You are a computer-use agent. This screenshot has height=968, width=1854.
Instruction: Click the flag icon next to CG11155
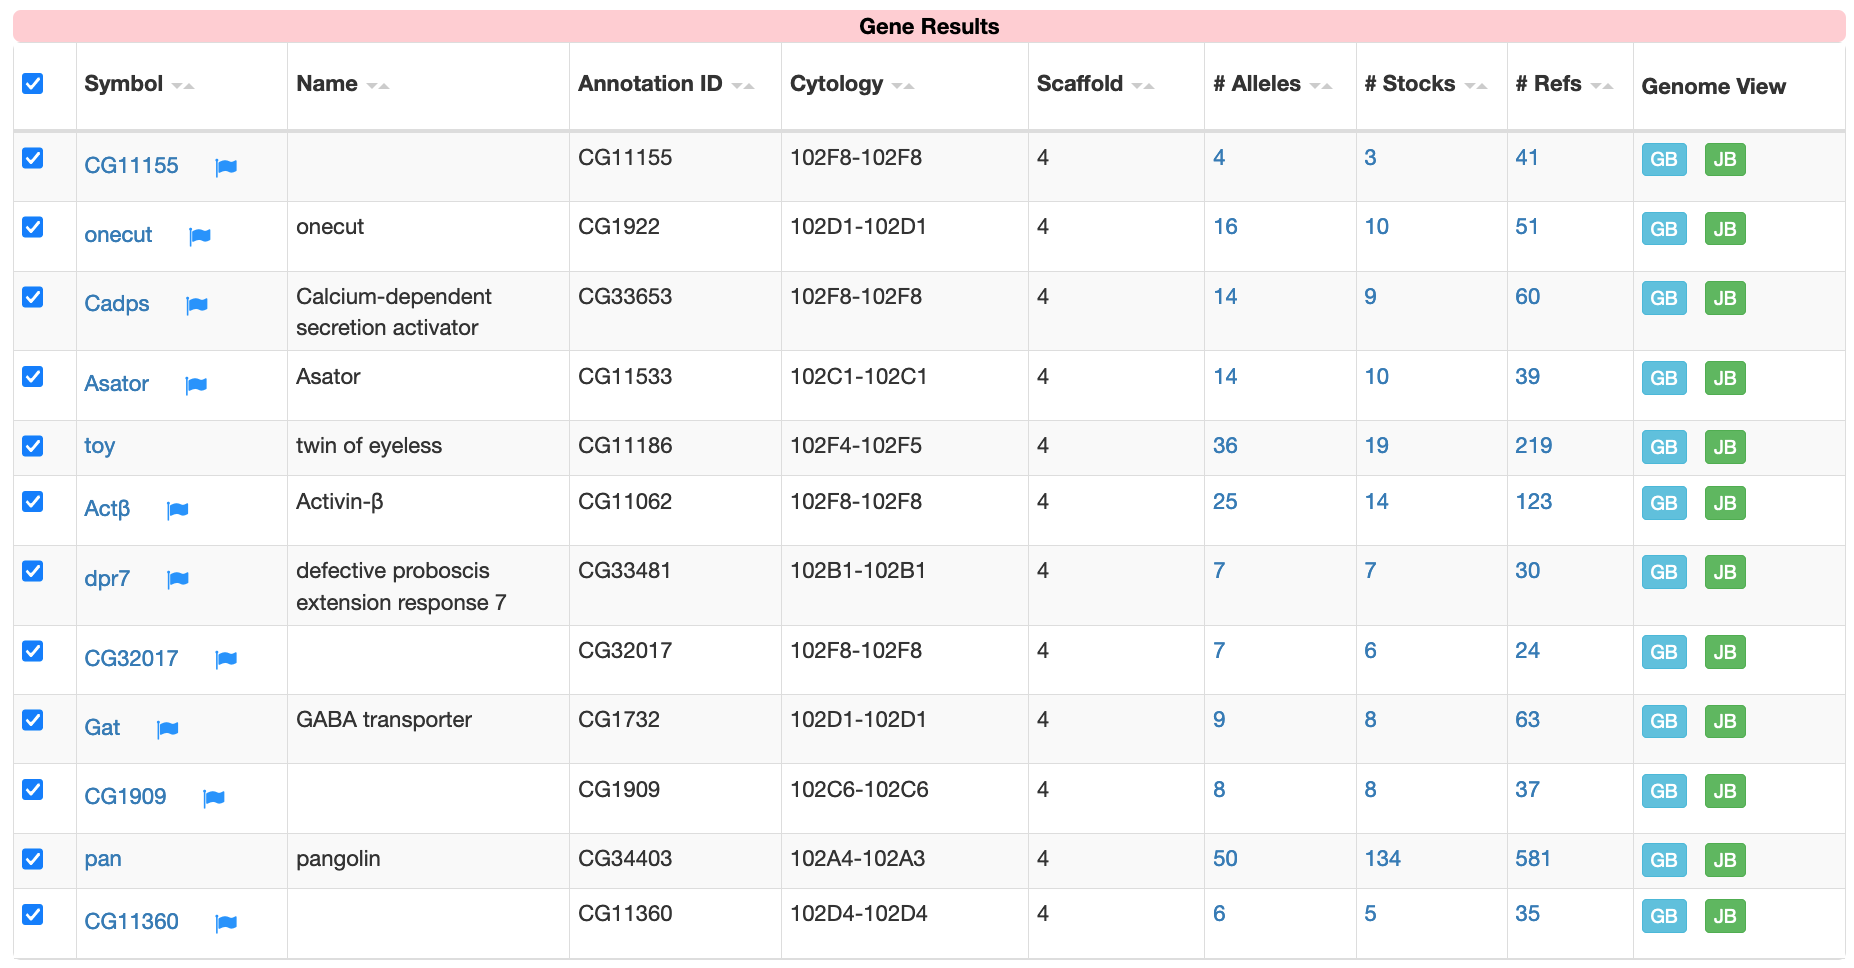tap(226, 167)
